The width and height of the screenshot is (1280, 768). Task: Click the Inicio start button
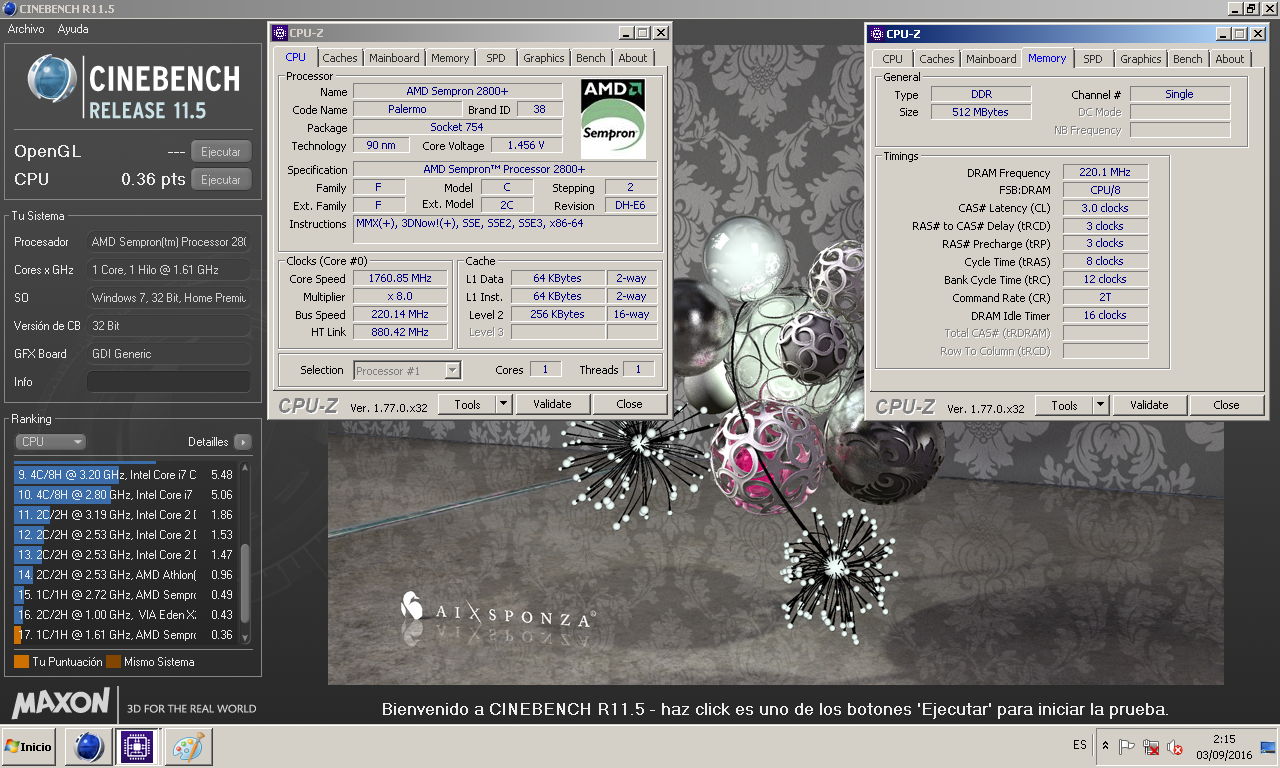click(x=28, y=746)
